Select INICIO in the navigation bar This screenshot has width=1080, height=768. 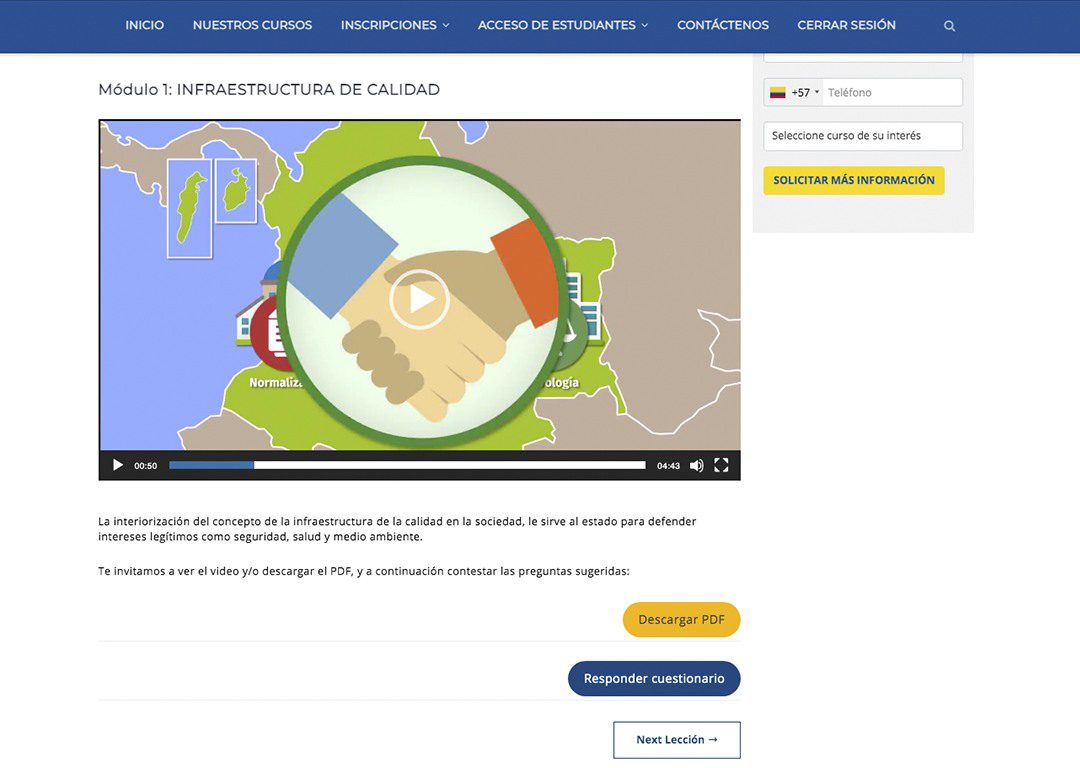[x=144, y=25]
